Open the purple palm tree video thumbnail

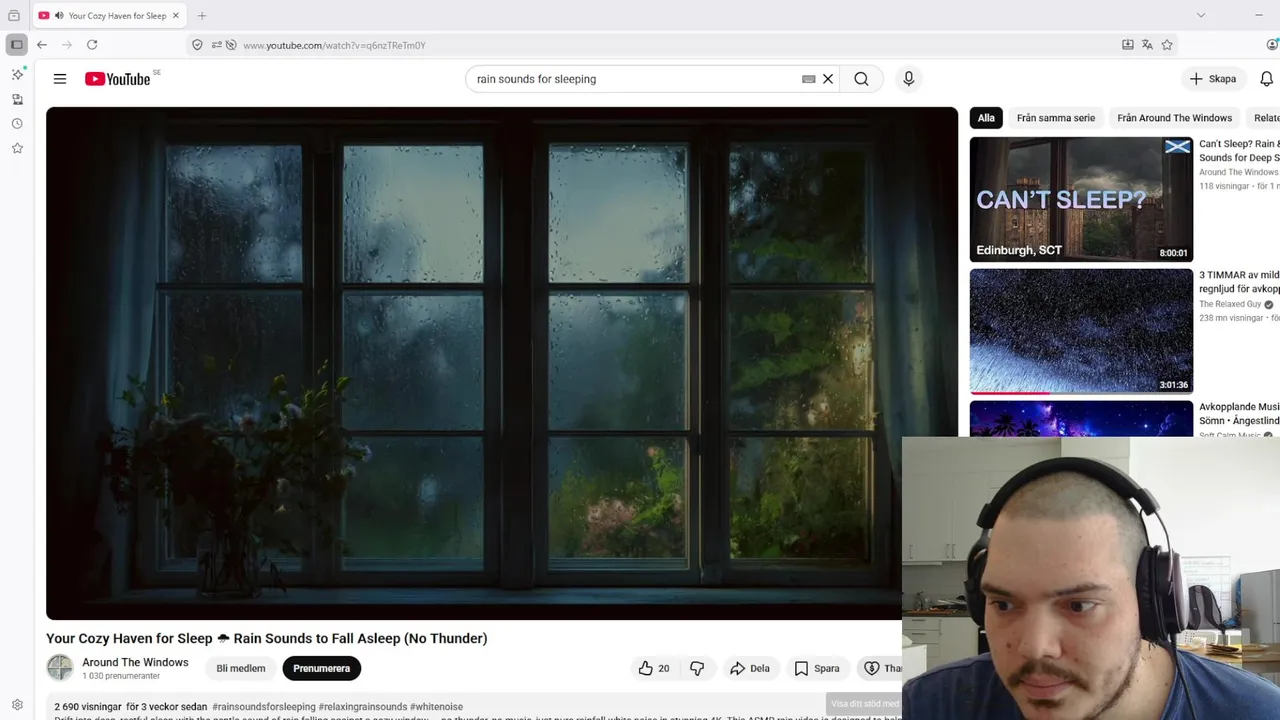point(1081,419)
